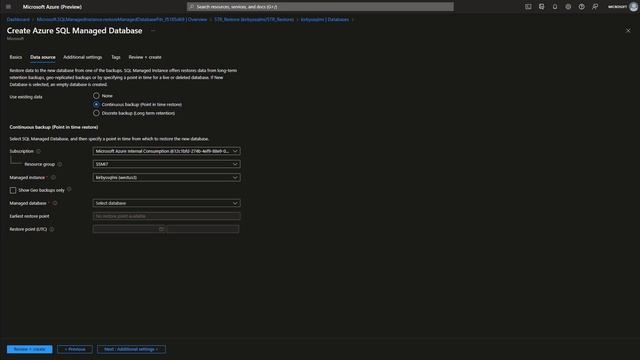Continue with Next : Additional settings button
The height and width of the screenshot is (360, 640).
pyautogui.click(x=131, y=349)
